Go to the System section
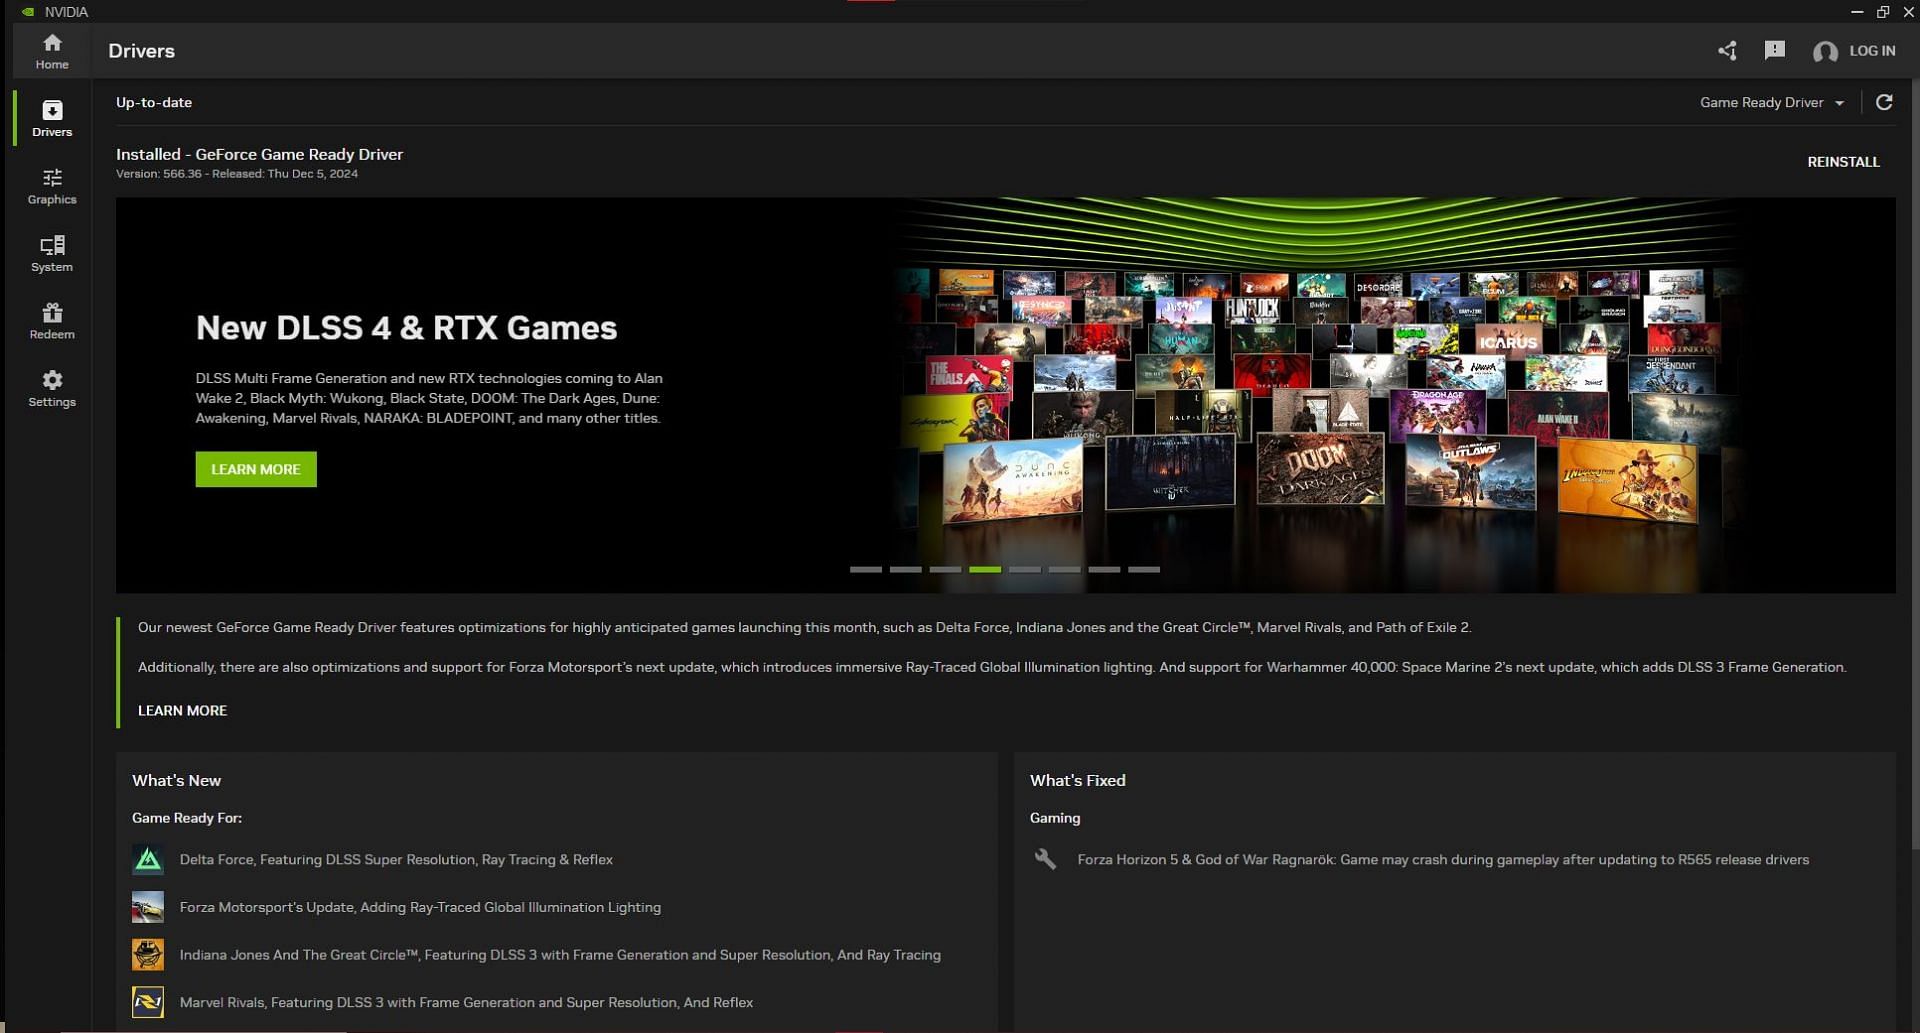Screen dimensions: 1920x1033 click(x=52, y=253)
